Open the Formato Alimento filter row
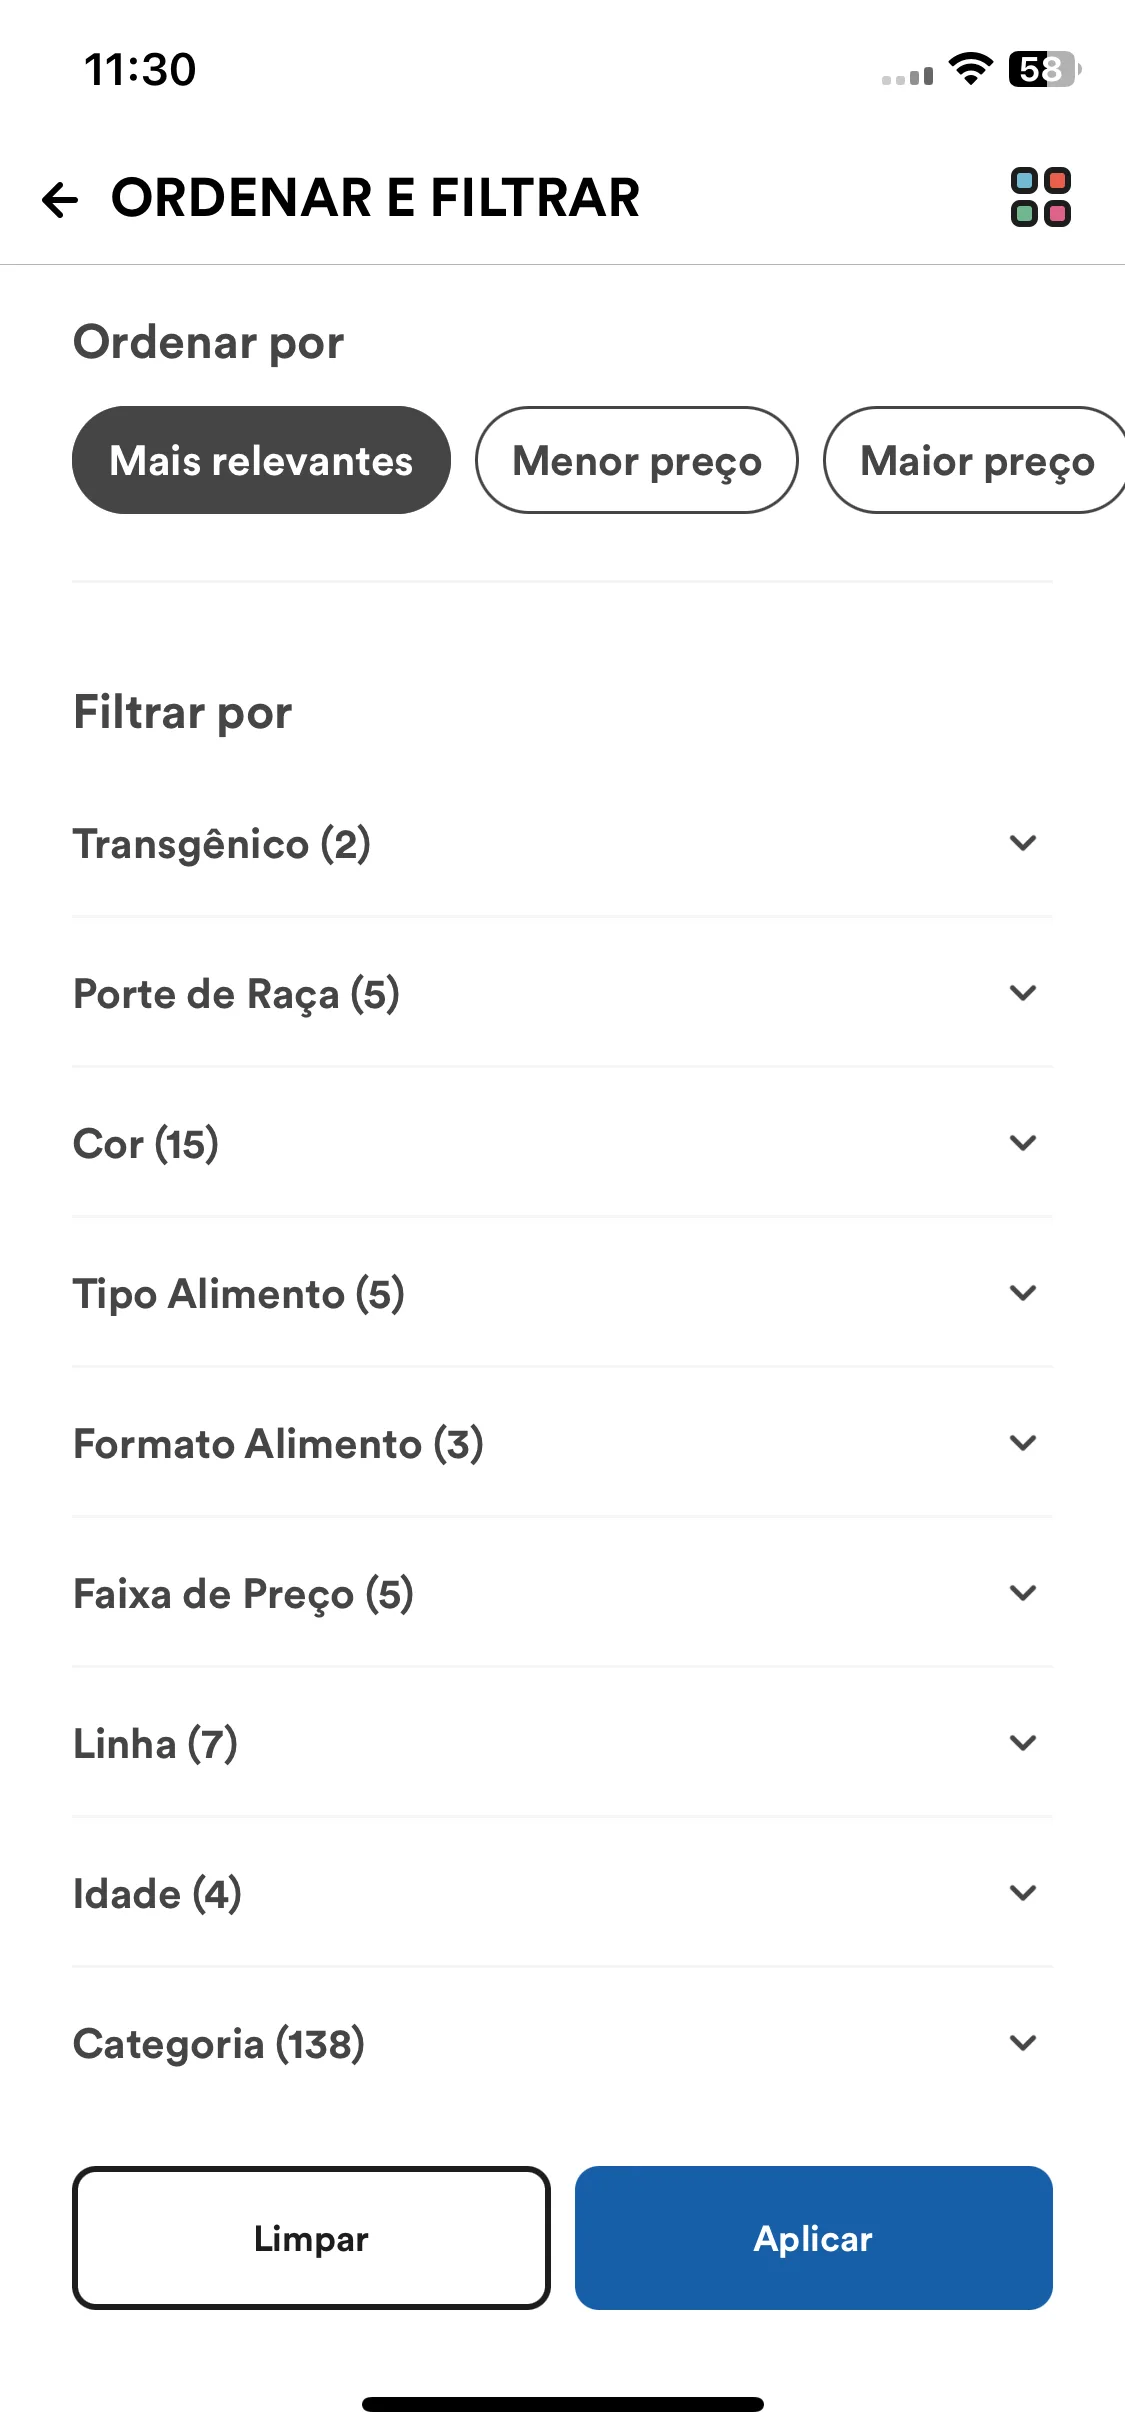The image size is (1125, 2436). (562, 1443)
